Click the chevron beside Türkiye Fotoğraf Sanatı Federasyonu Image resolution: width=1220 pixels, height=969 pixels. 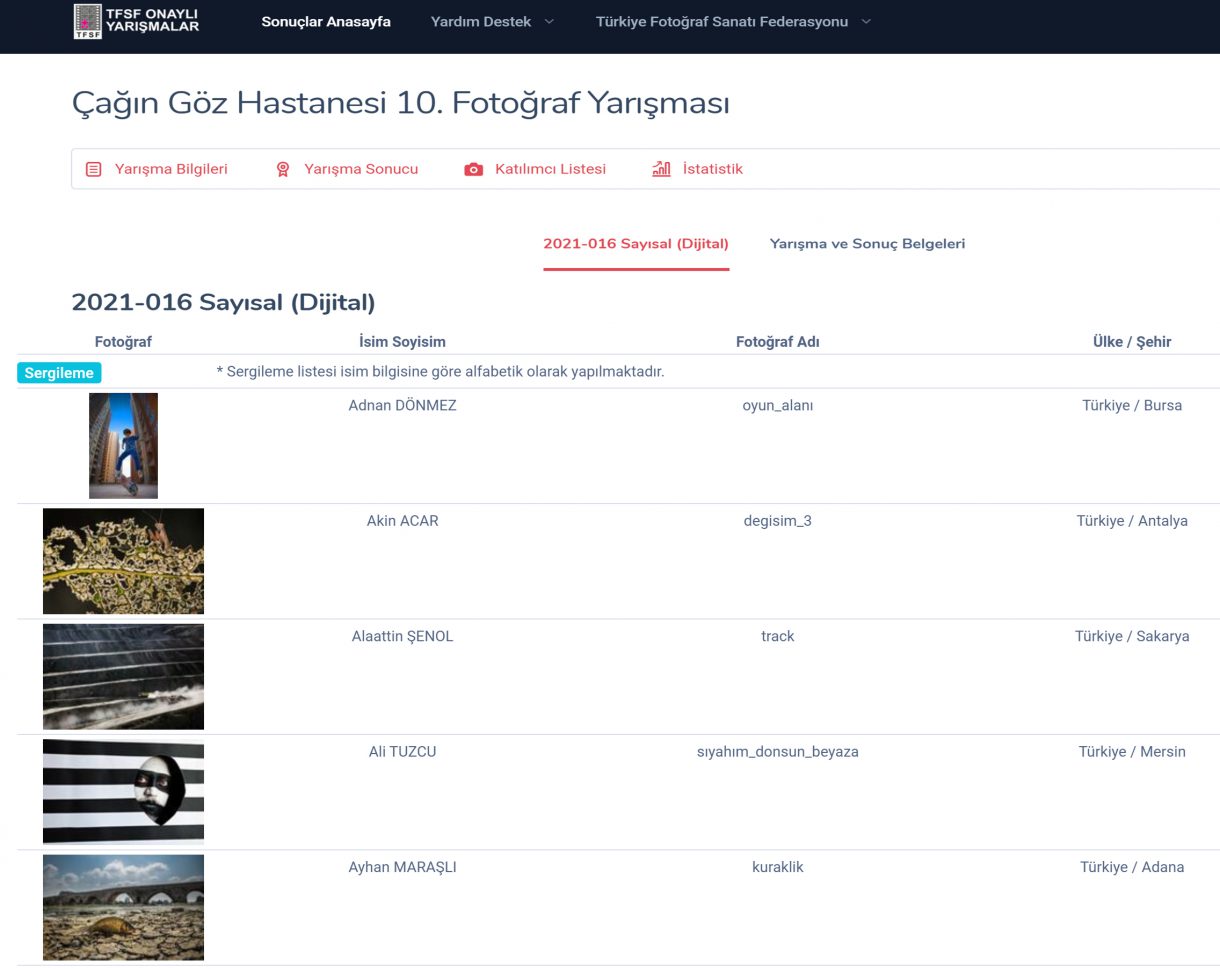[865, 22]
